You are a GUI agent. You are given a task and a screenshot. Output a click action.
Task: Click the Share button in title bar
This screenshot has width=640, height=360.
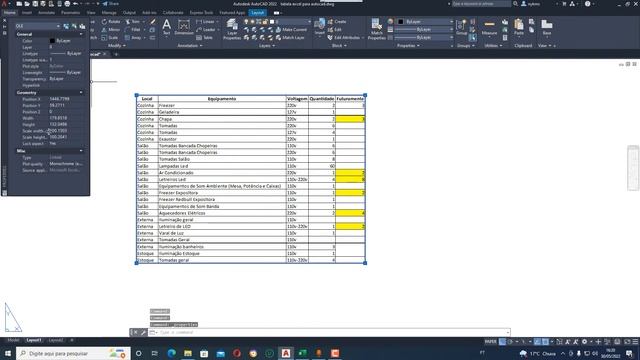click(110, 4)
